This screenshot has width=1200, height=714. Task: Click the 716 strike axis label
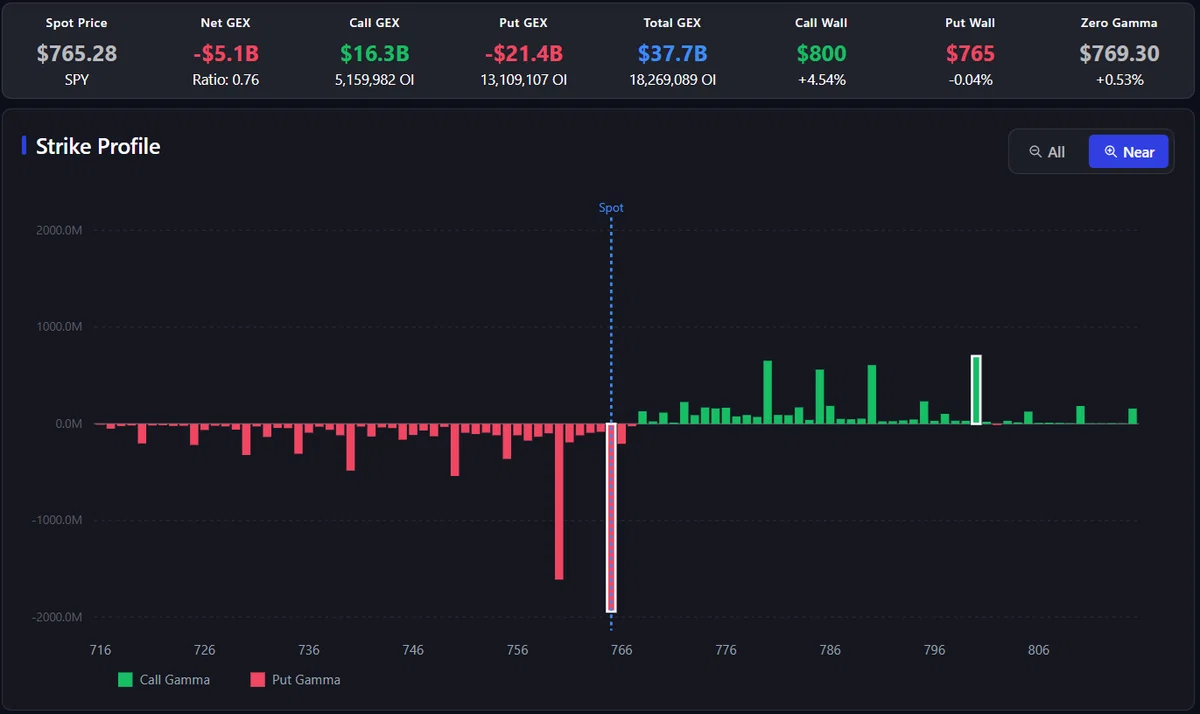coord(100,650)
